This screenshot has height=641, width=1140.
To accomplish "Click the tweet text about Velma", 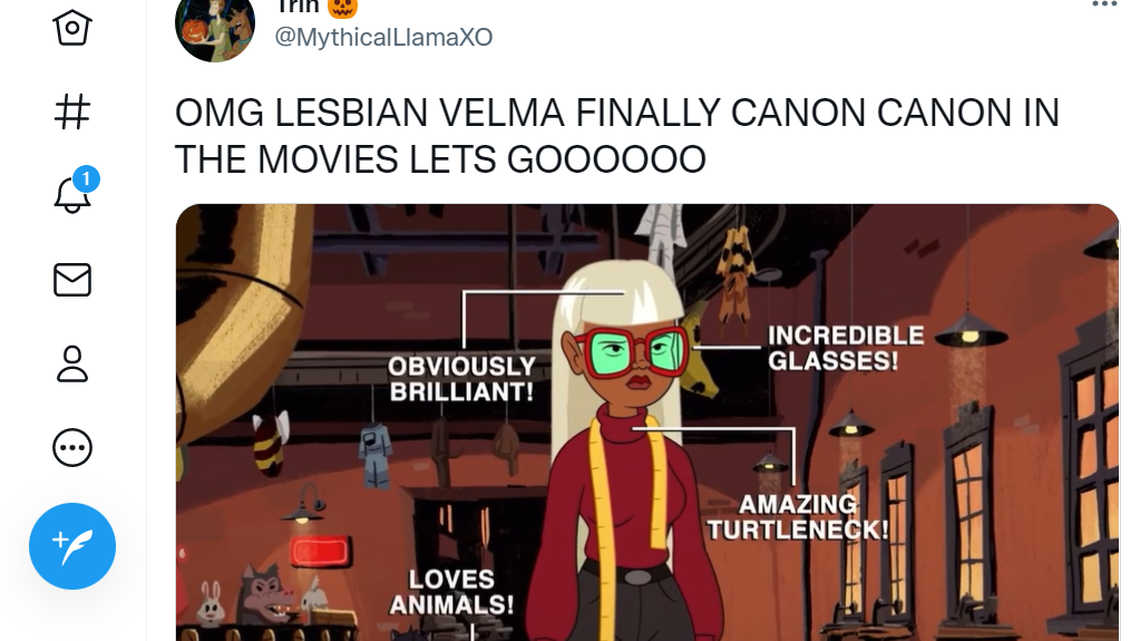I will pyautogui.click(x=617, y=136).
